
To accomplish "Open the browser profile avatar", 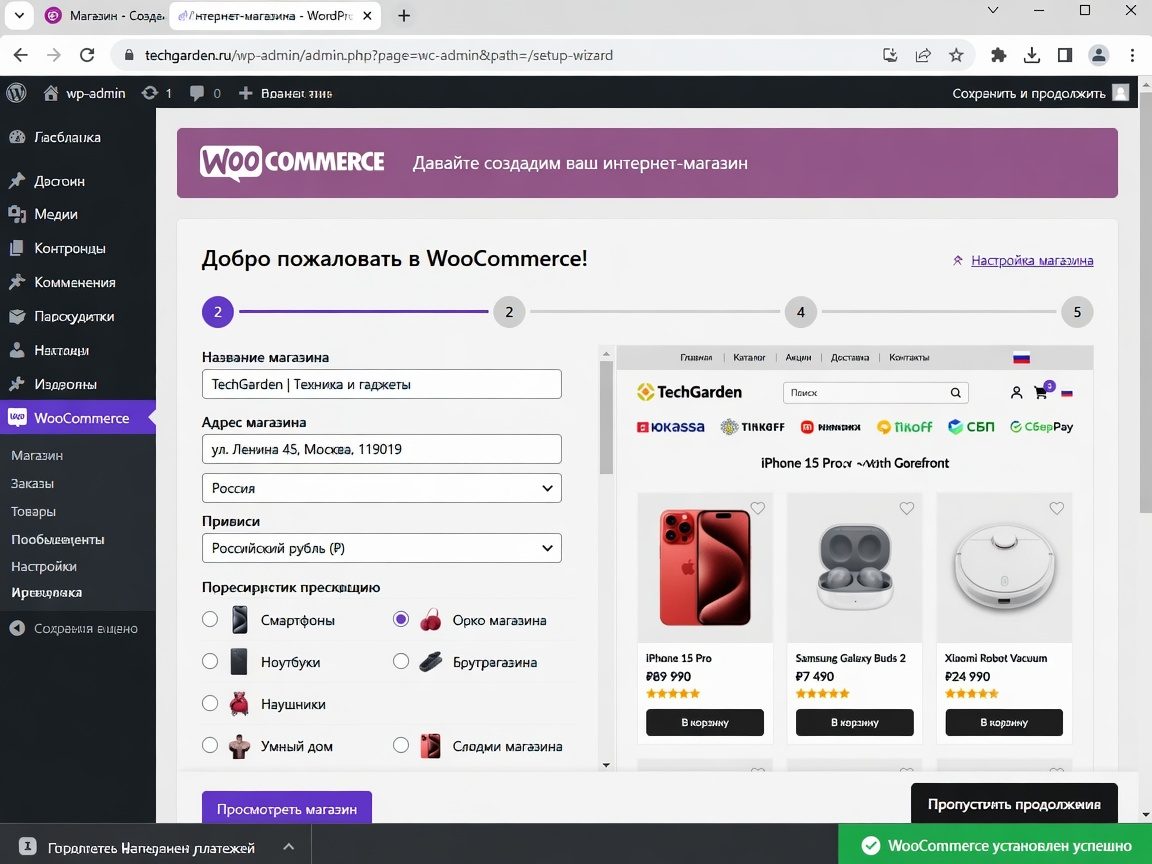I will point(1098,55).
